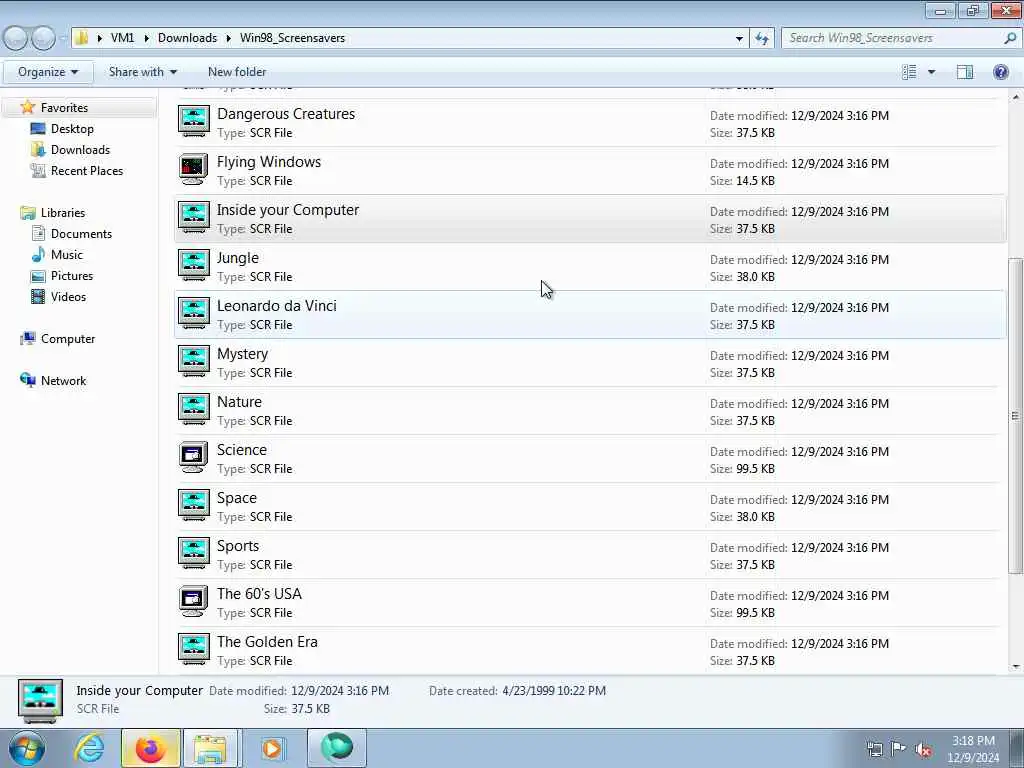This screenshot has height=768, width=1024.
Task: Expand the arrow before Win98_Screensavers breadcrumb
Action: point(229,39)
